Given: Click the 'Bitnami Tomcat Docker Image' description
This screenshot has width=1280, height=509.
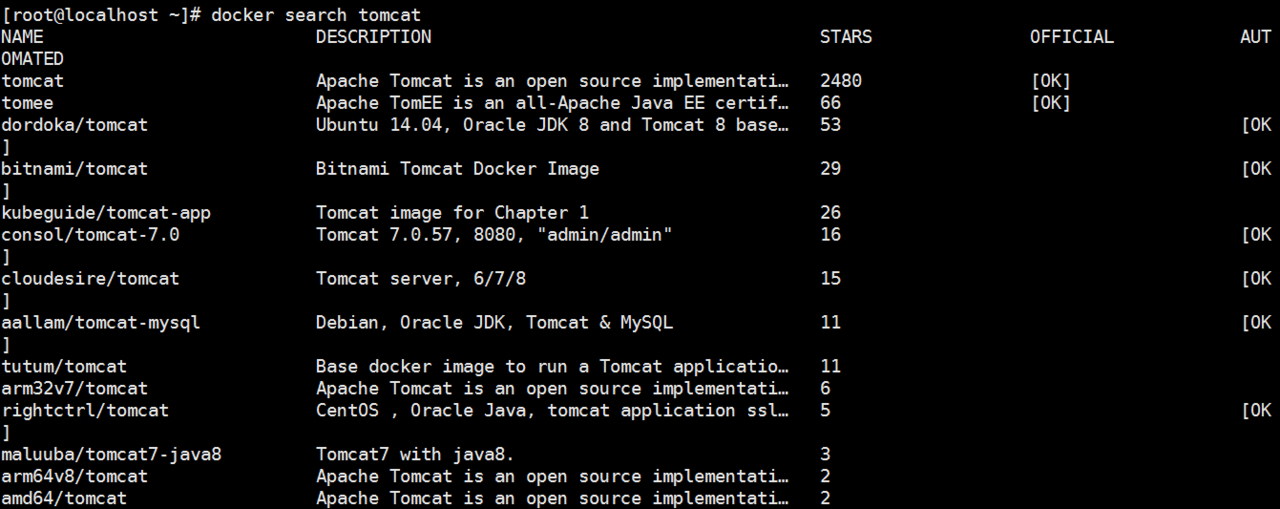Looking at the screenshot, I should coord(458,169).
